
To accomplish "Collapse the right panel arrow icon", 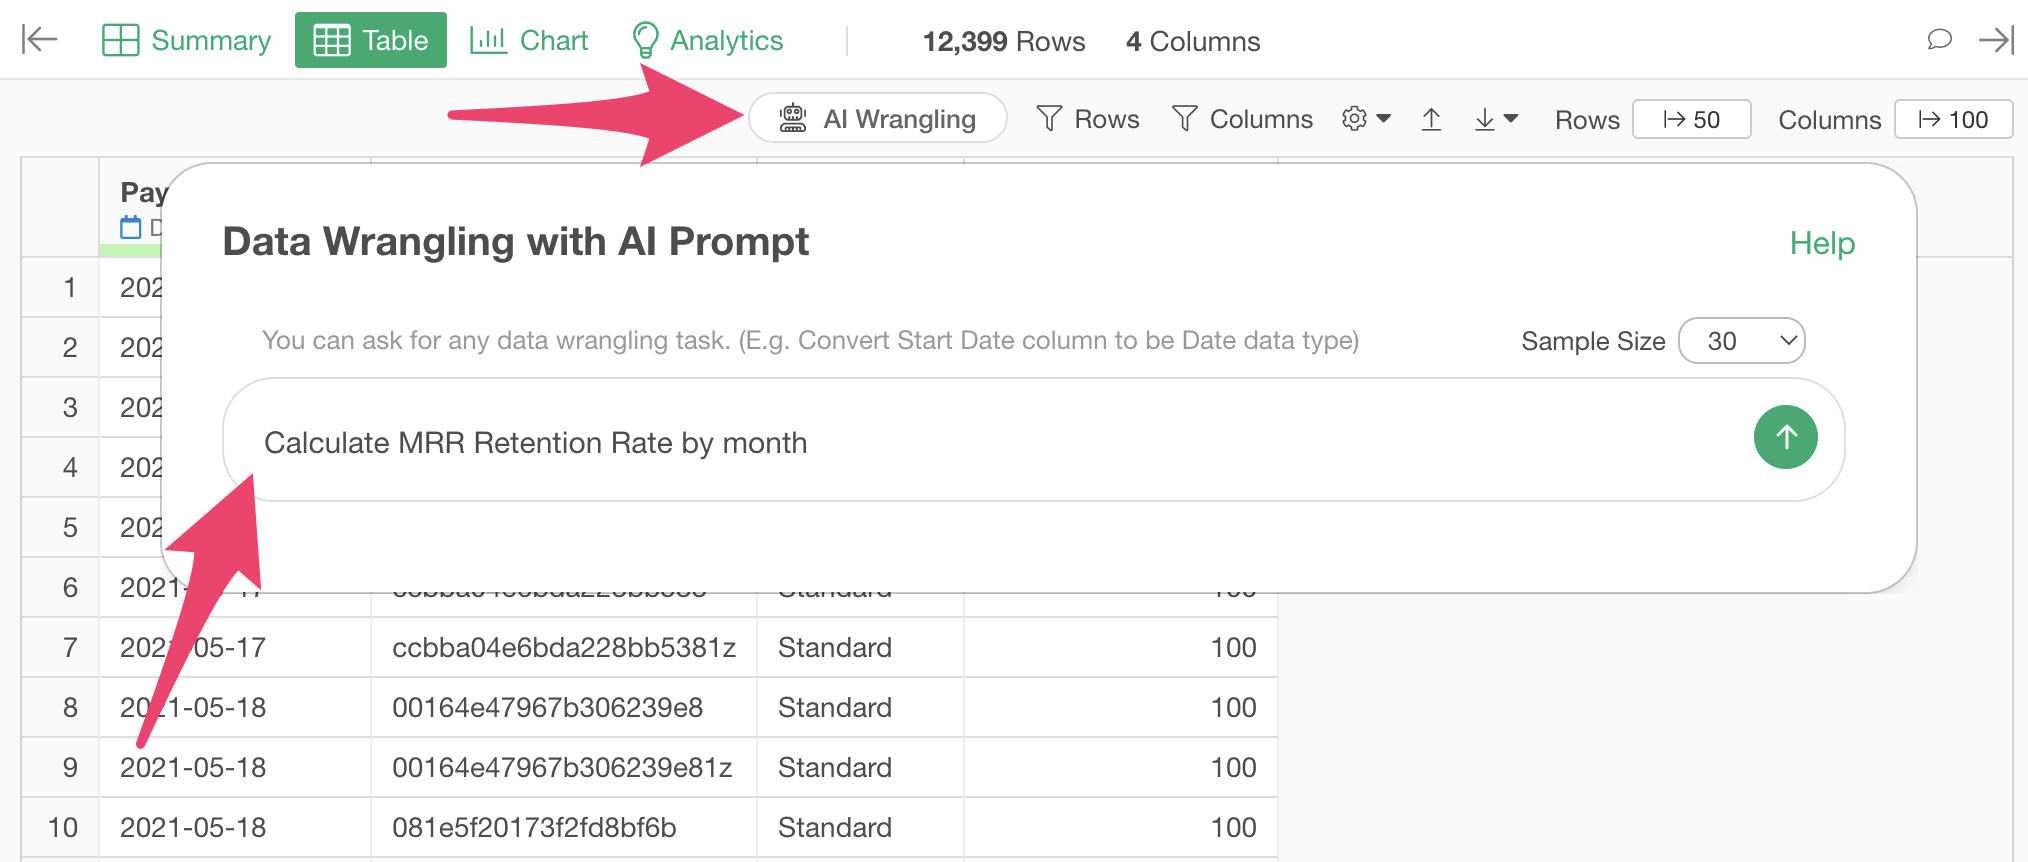I will (1996, 40).
